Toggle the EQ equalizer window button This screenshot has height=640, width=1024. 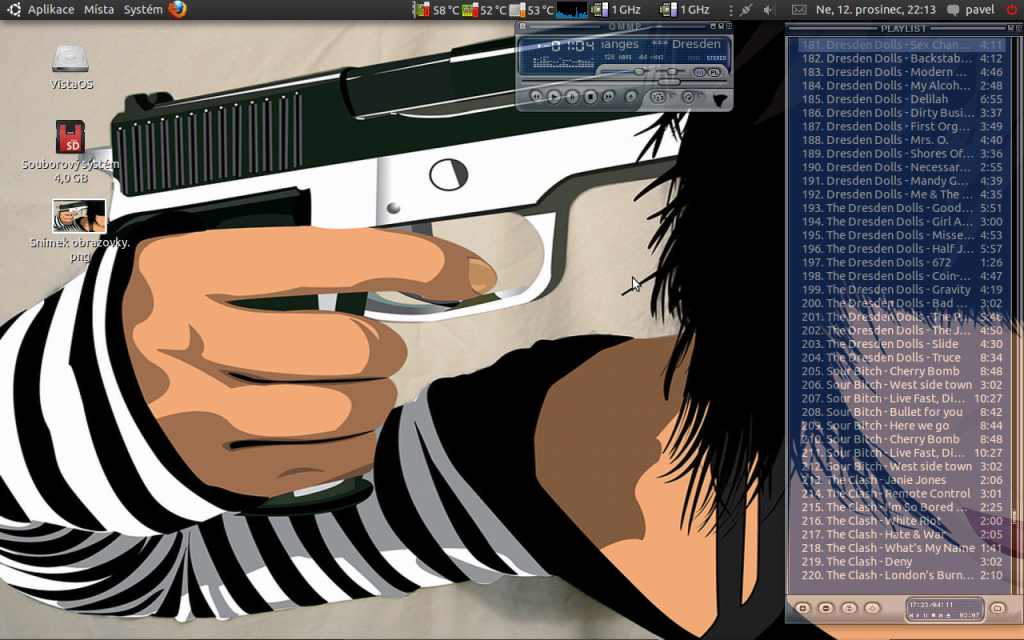(x=700, y=72)
